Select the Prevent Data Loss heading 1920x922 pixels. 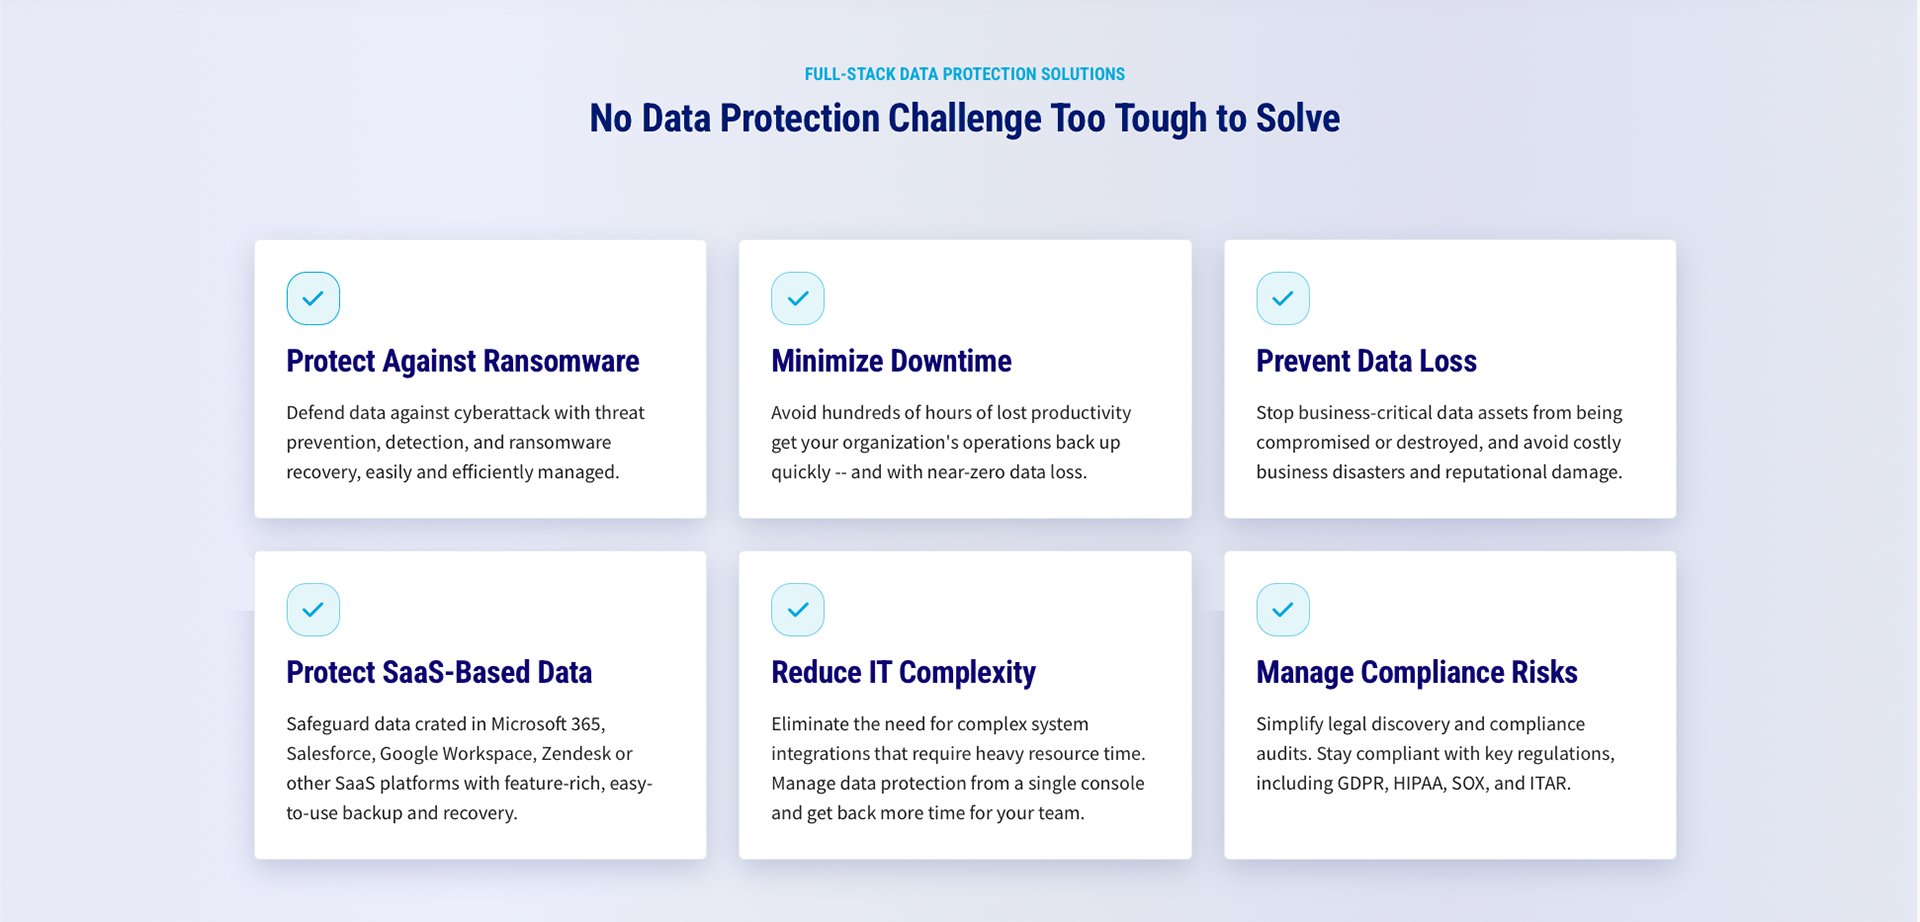coord(1366,361)
